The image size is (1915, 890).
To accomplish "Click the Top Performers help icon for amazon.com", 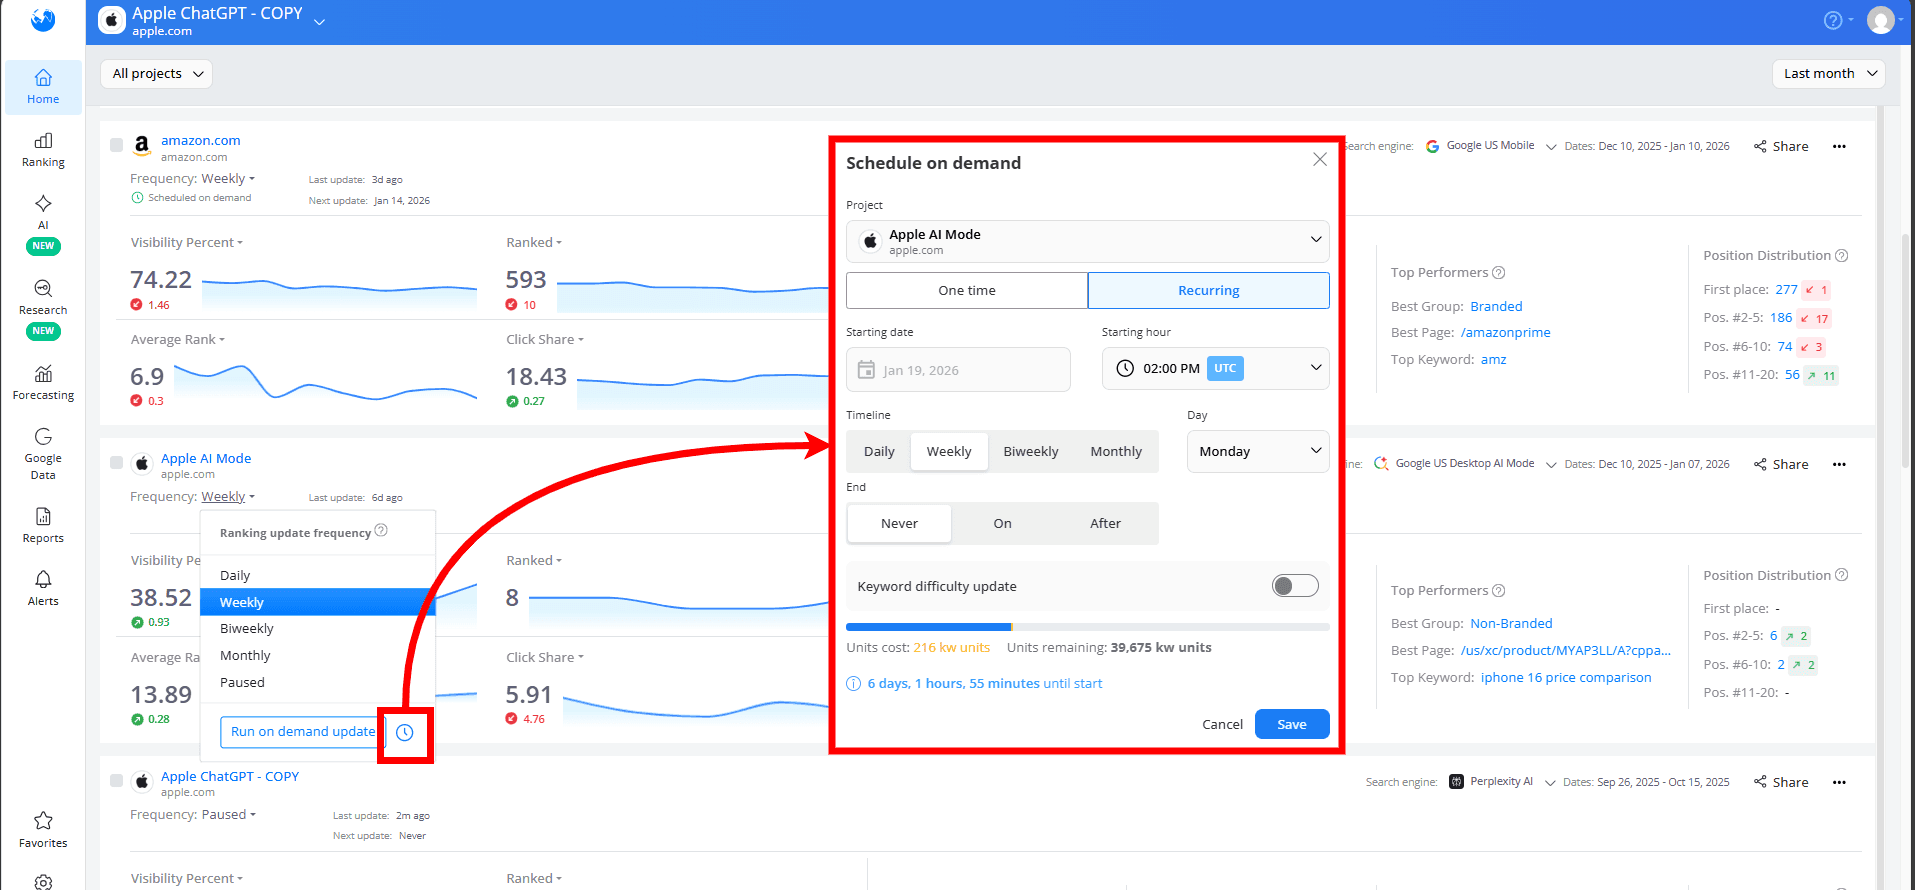I will click(x=1499, y=273).
